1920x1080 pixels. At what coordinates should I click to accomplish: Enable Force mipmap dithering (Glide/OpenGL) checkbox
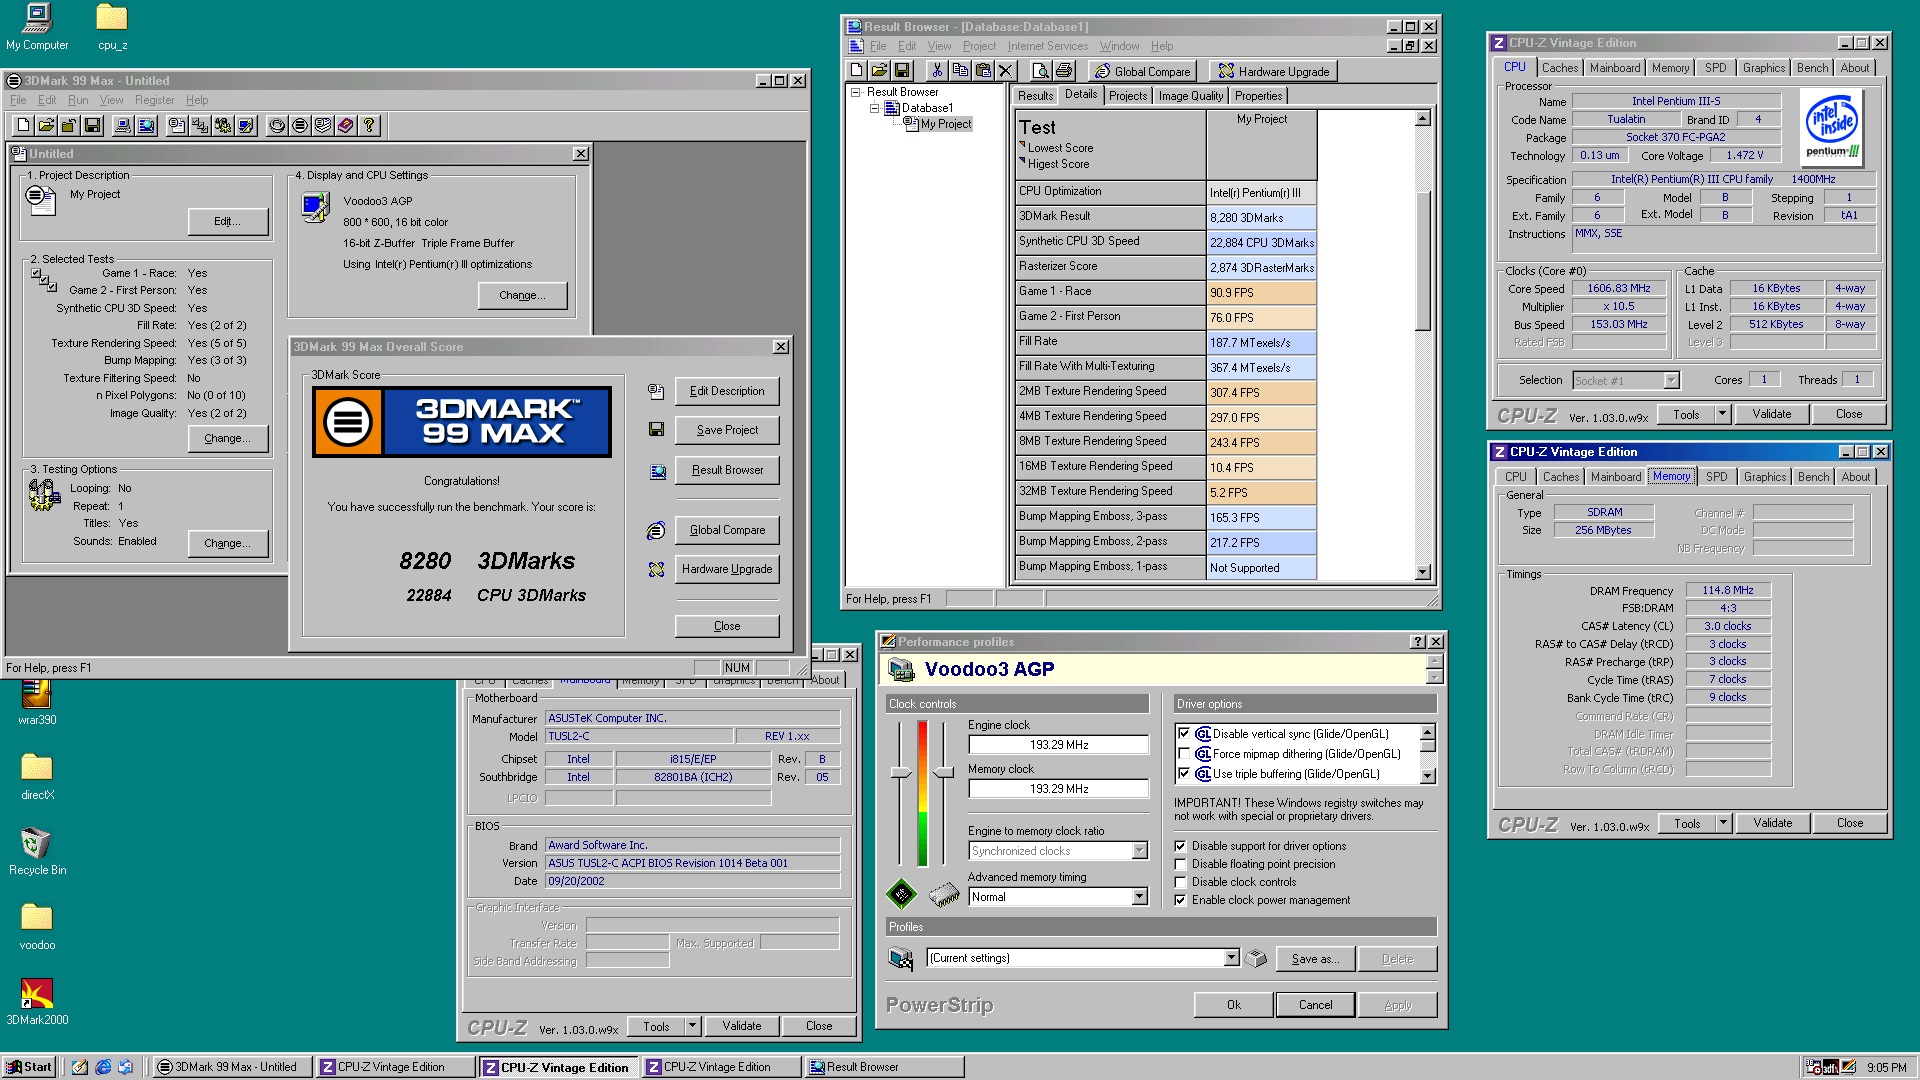point(1184,754)
